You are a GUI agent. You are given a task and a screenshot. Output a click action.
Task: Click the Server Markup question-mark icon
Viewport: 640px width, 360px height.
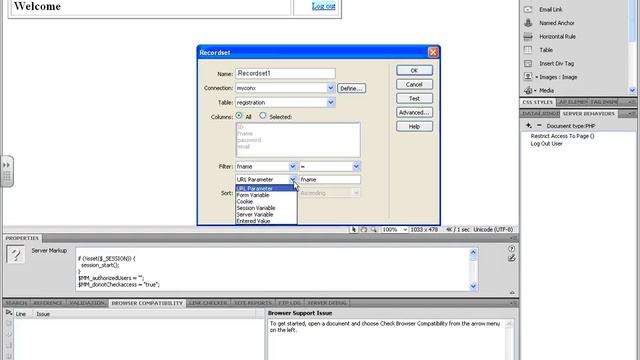(x=16, y=254)
